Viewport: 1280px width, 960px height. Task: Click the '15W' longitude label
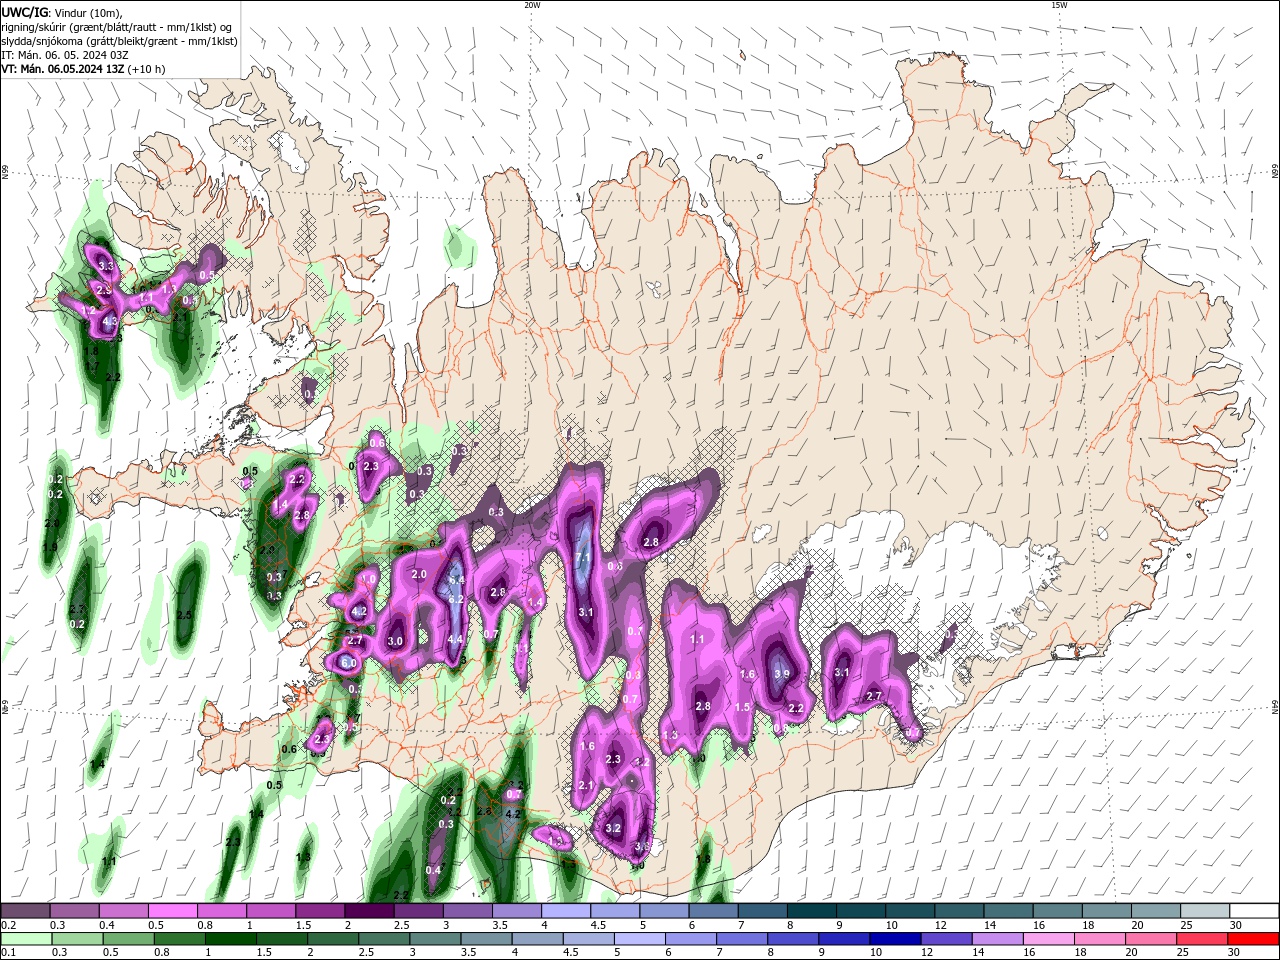click(x=1059, y=5)
